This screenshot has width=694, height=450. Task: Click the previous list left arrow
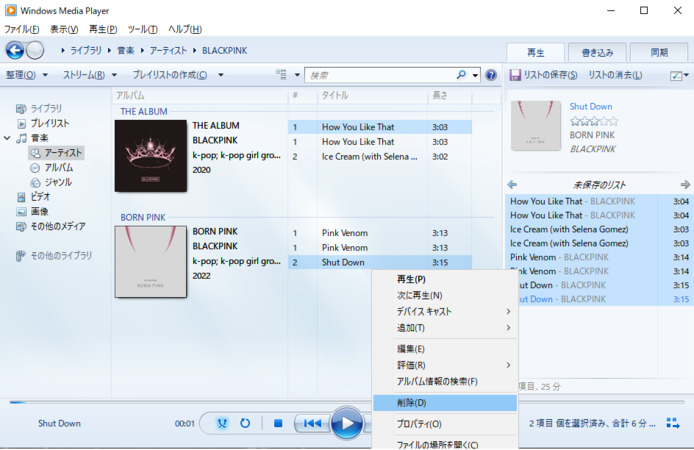point(512,184)
